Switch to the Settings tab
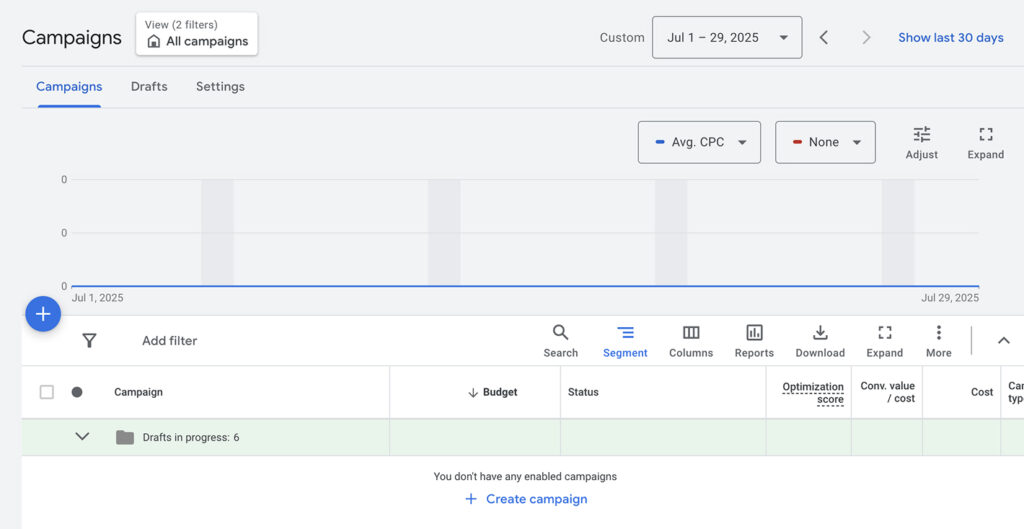This screenshot has height=529, width=1024. pyautogui.click(x=220, y=87)
